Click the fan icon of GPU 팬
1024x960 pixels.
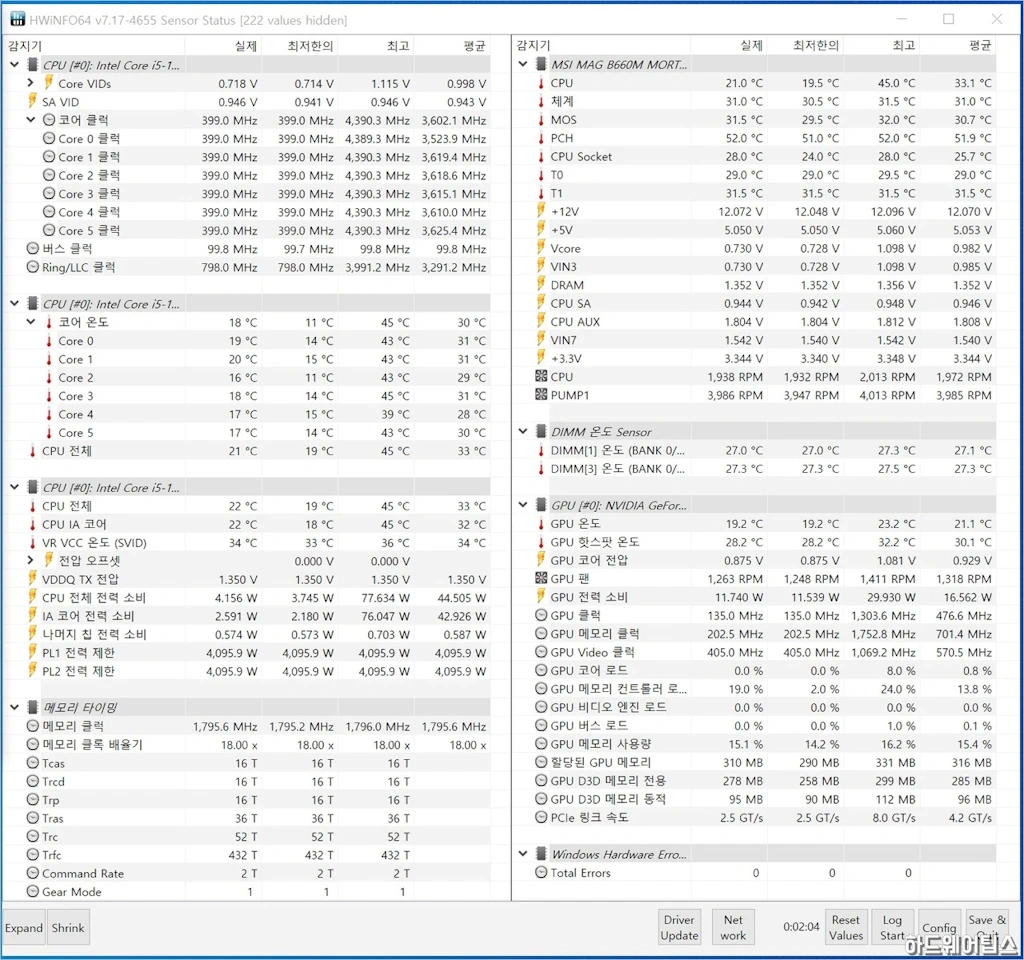[541, 578]
